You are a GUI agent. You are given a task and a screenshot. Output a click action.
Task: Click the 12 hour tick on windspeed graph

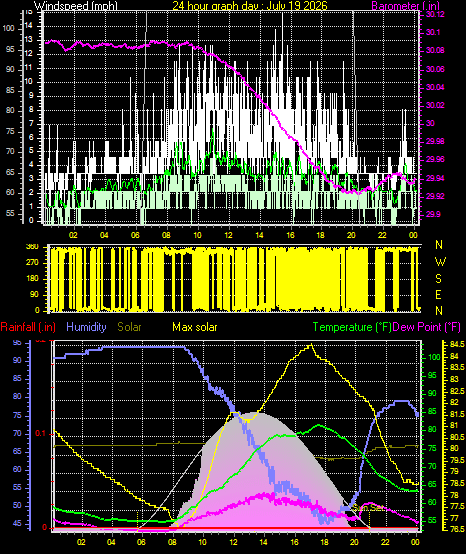click(x=229, y=235)
